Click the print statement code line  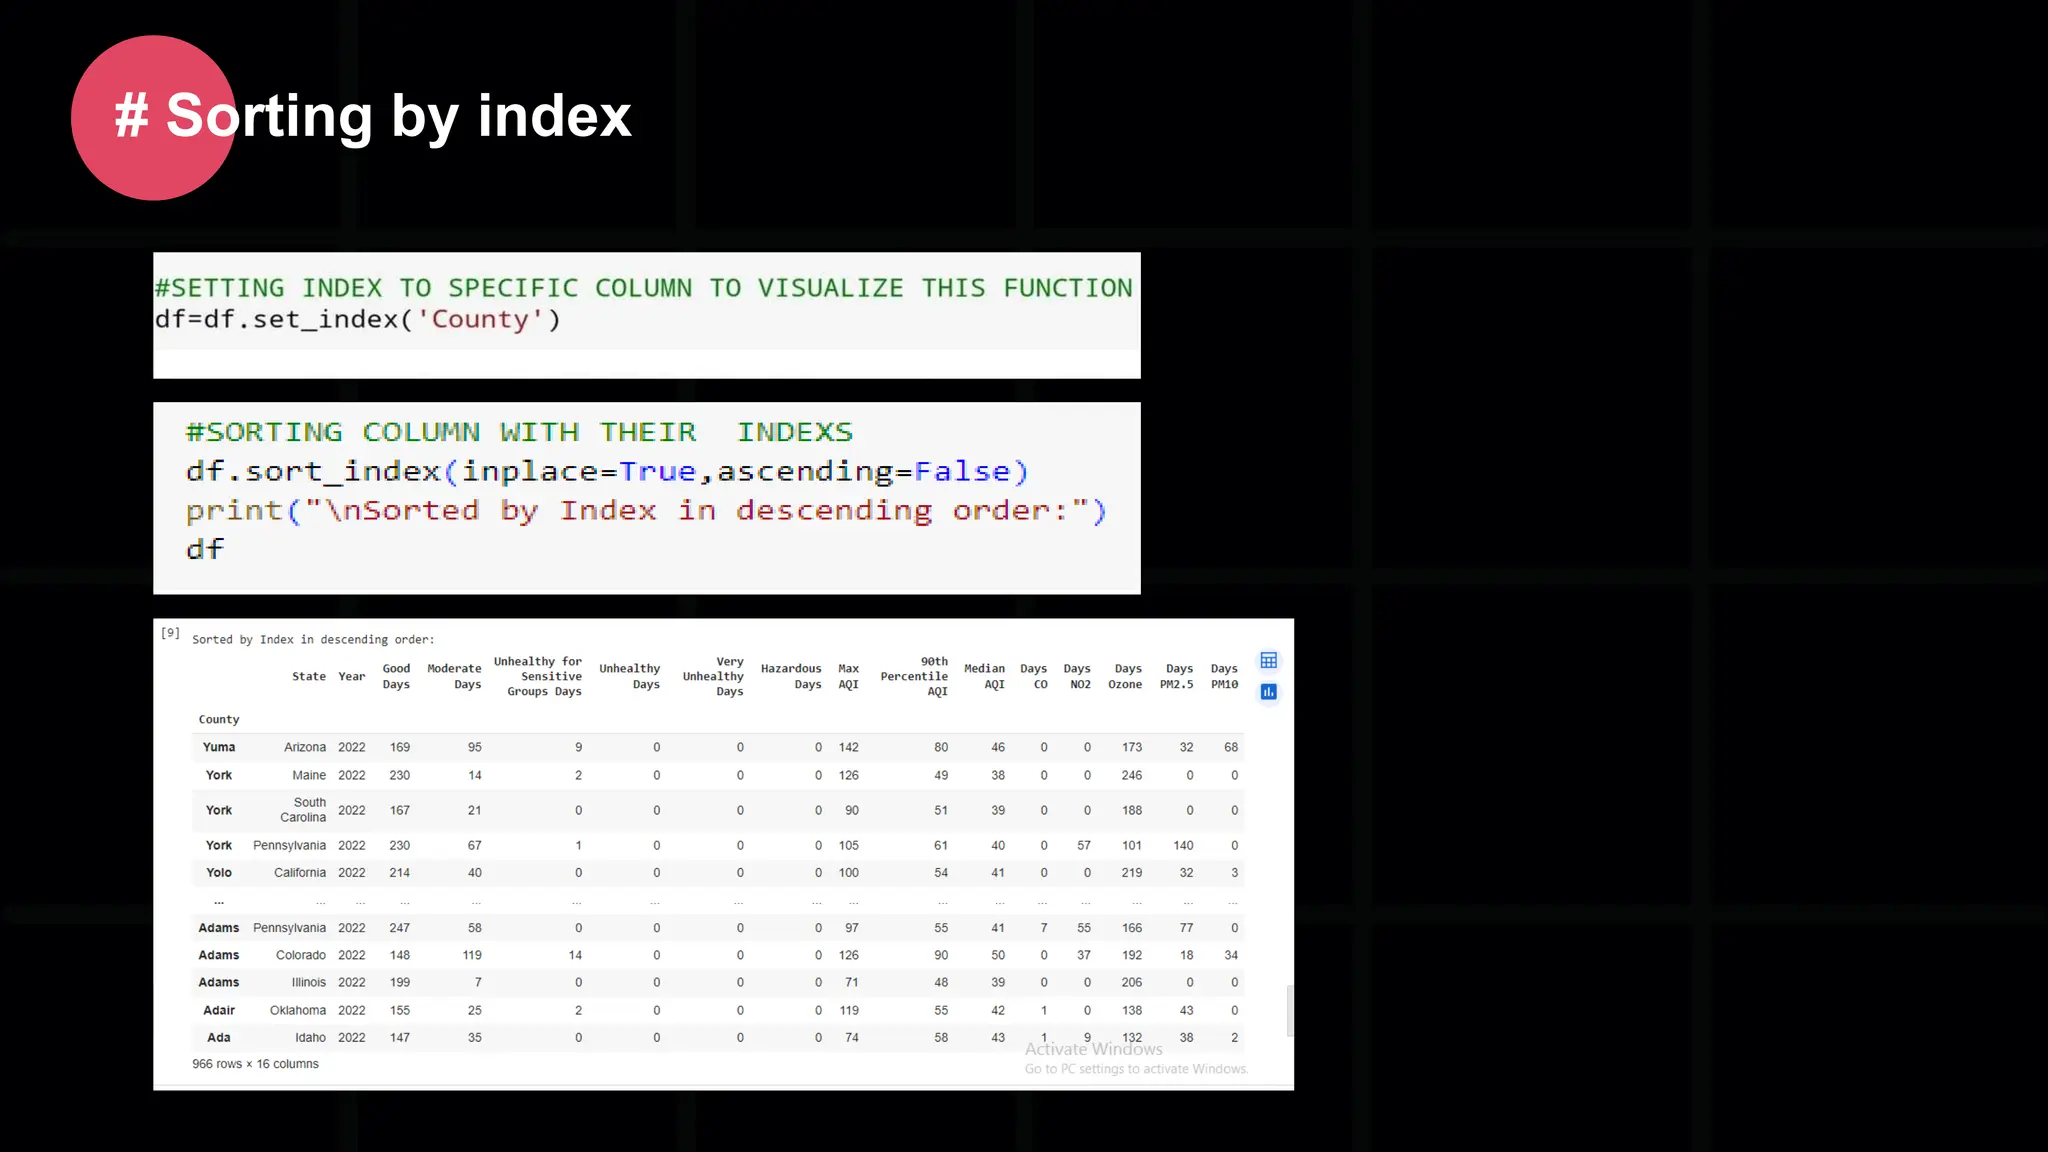click(x=645, y=511)
